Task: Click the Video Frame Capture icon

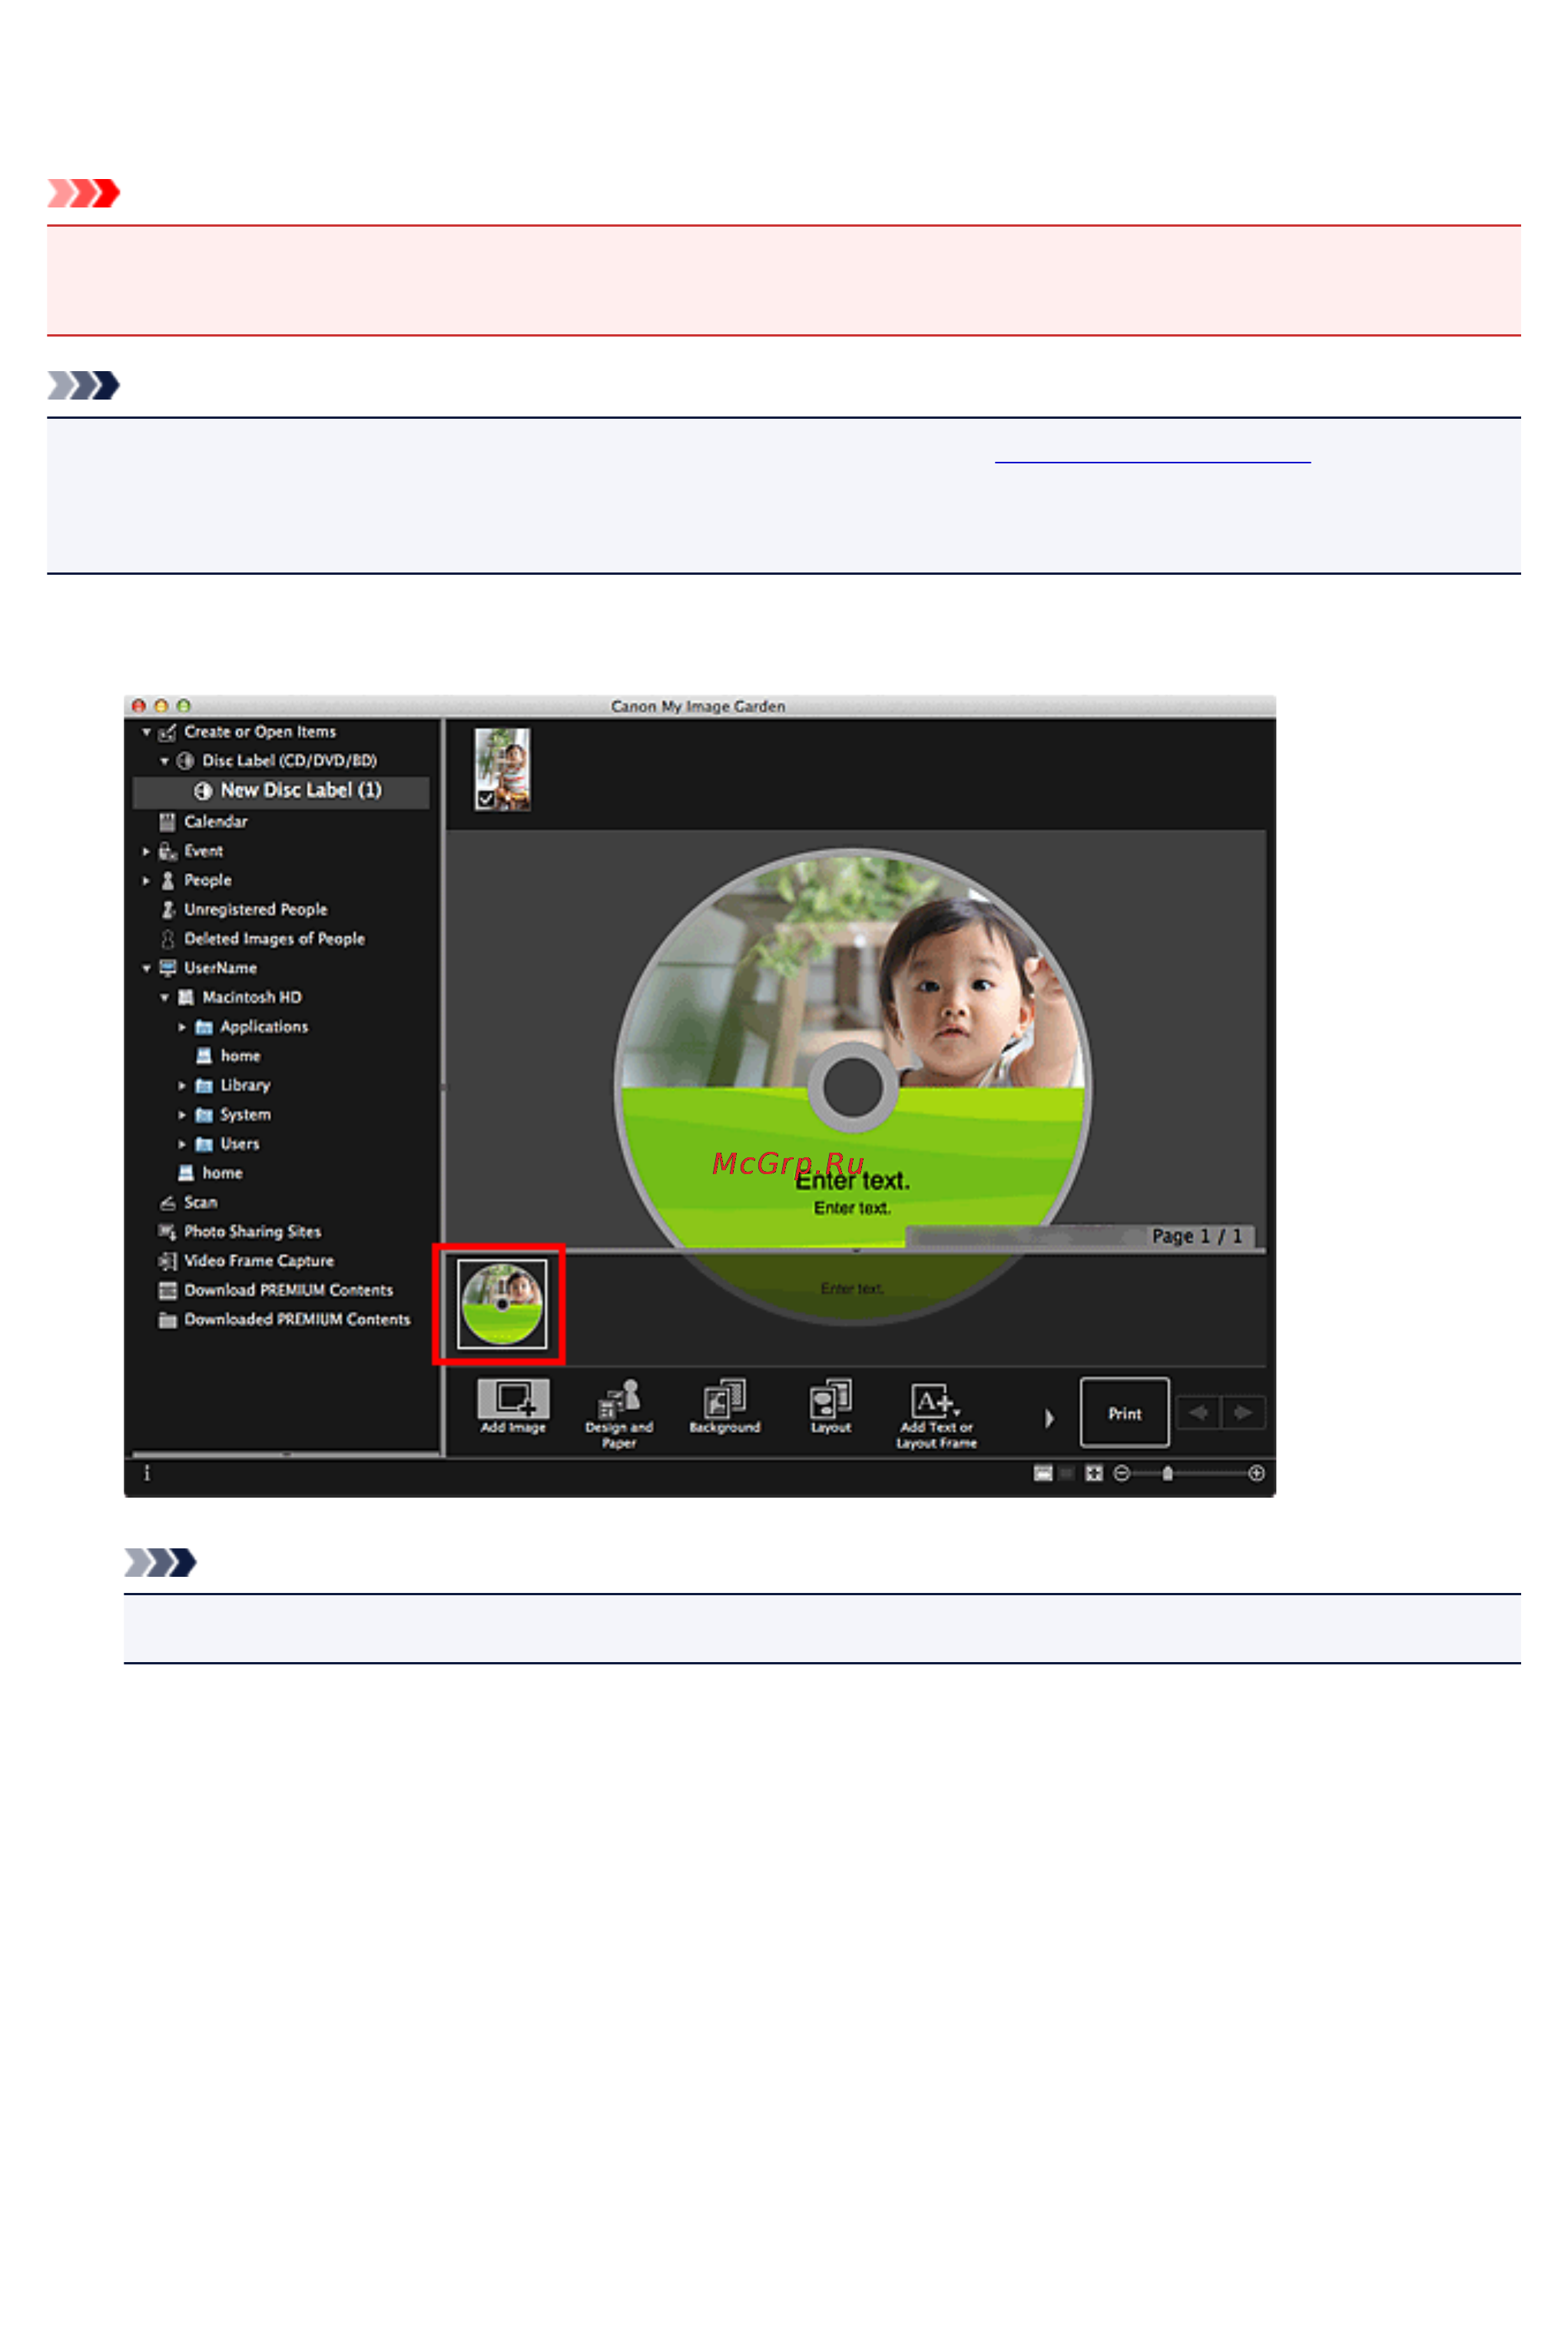Action: (x=168, y=1261)
